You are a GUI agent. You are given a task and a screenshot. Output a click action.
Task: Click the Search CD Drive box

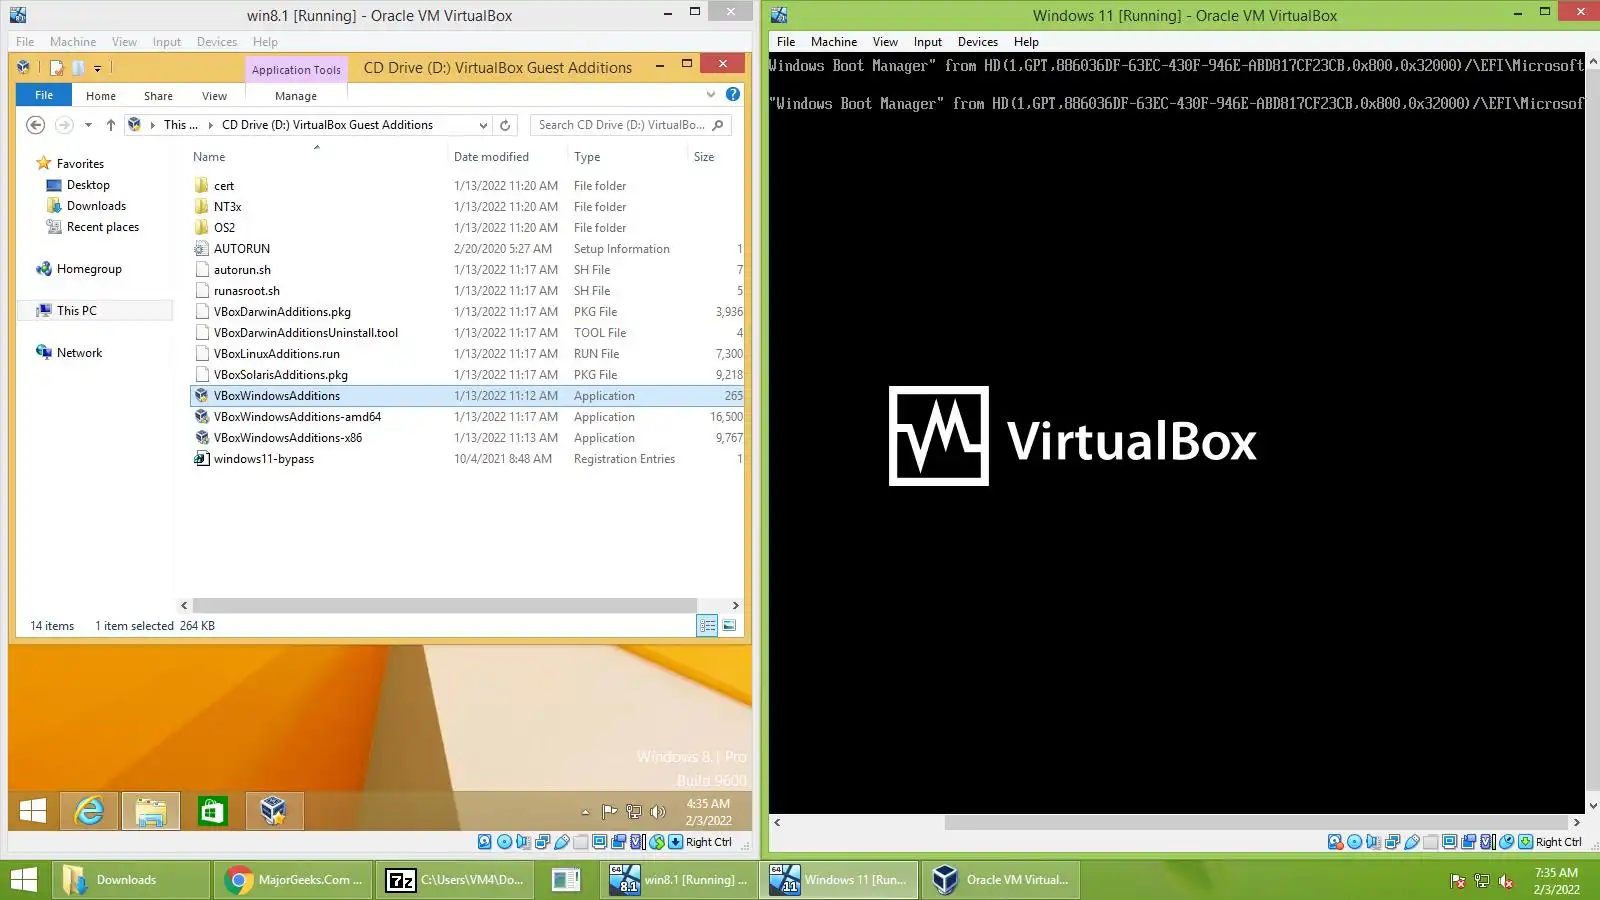tap(630, 125)
